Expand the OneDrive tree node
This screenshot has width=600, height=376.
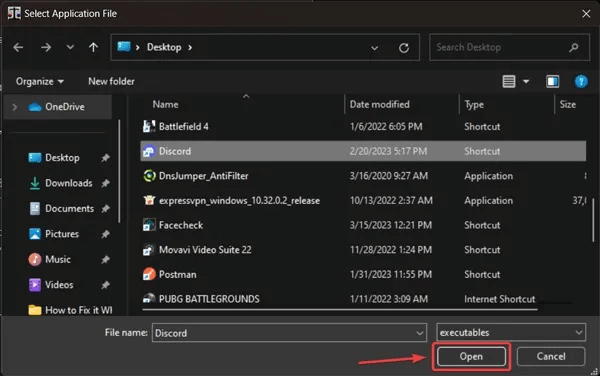15,107
